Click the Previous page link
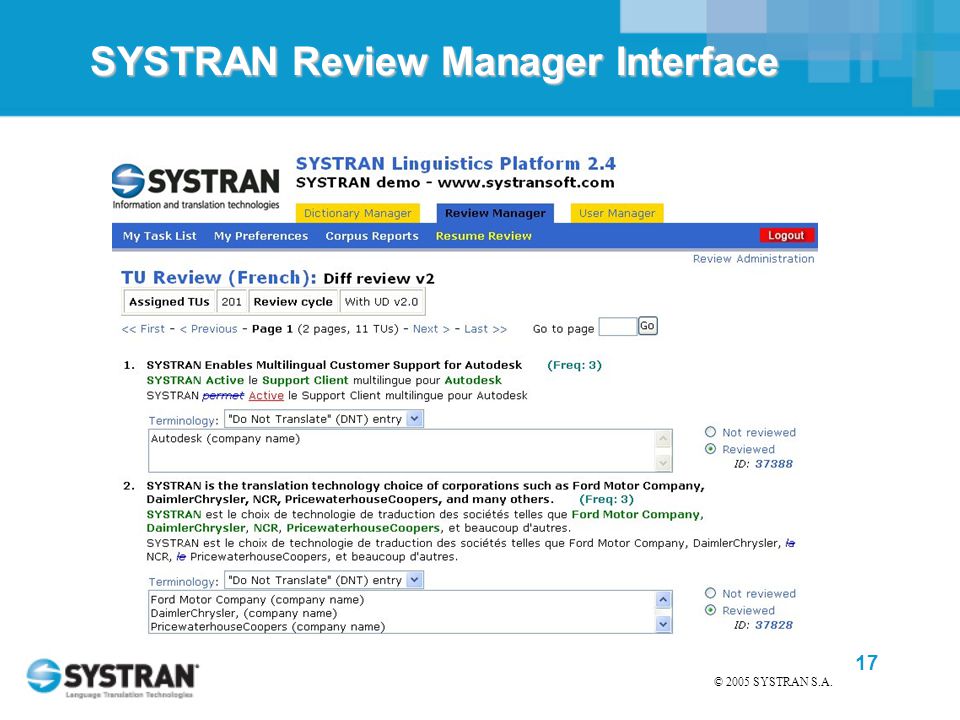This screenshot has width=960, height=720. (x=208, y=329)
